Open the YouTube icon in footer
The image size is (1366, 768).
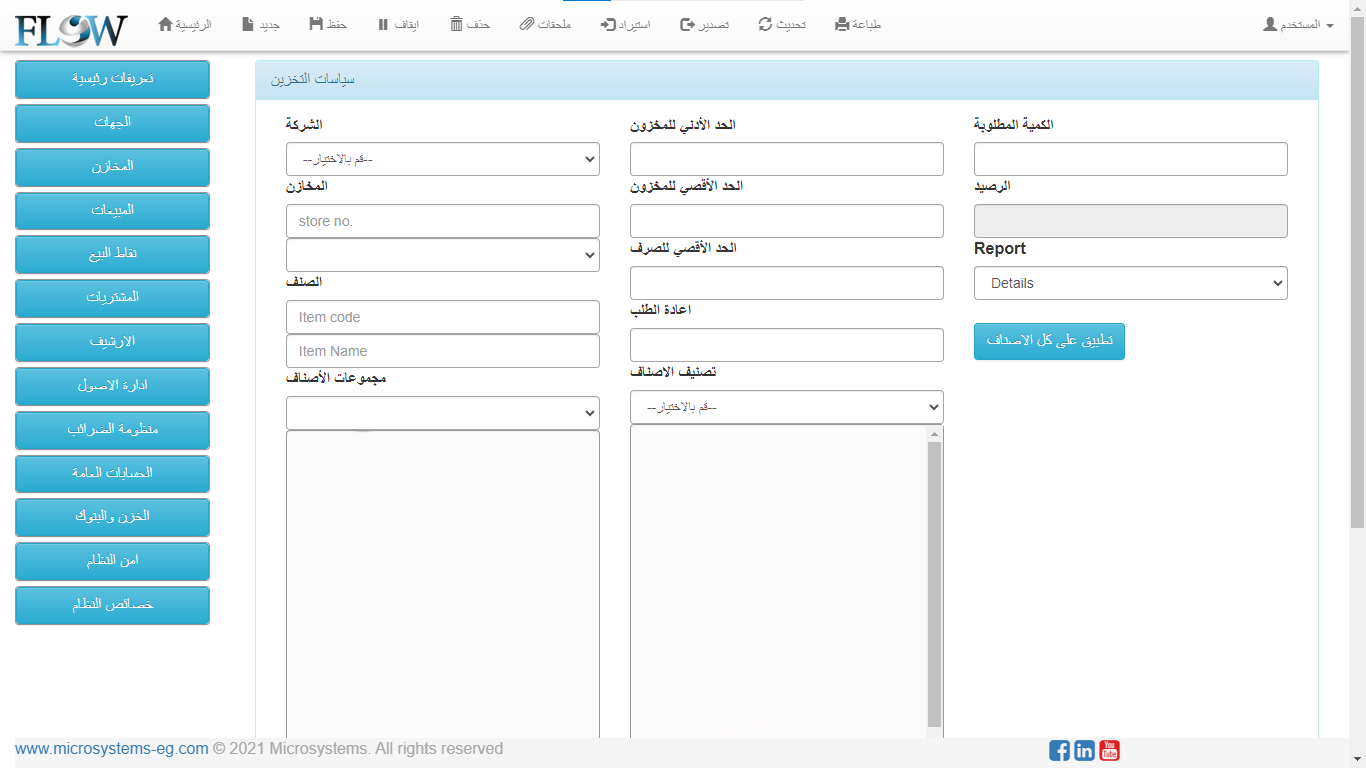coord(1109,750)
